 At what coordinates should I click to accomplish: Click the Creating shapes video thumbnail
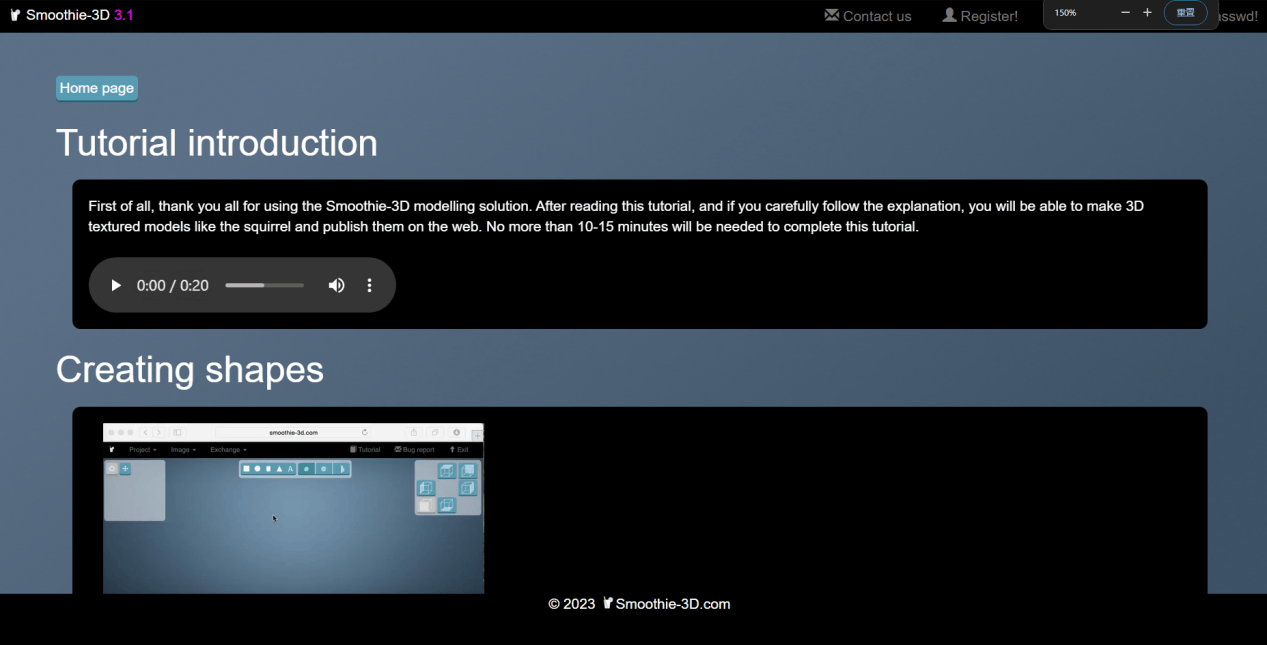click(x=293, y=508)
